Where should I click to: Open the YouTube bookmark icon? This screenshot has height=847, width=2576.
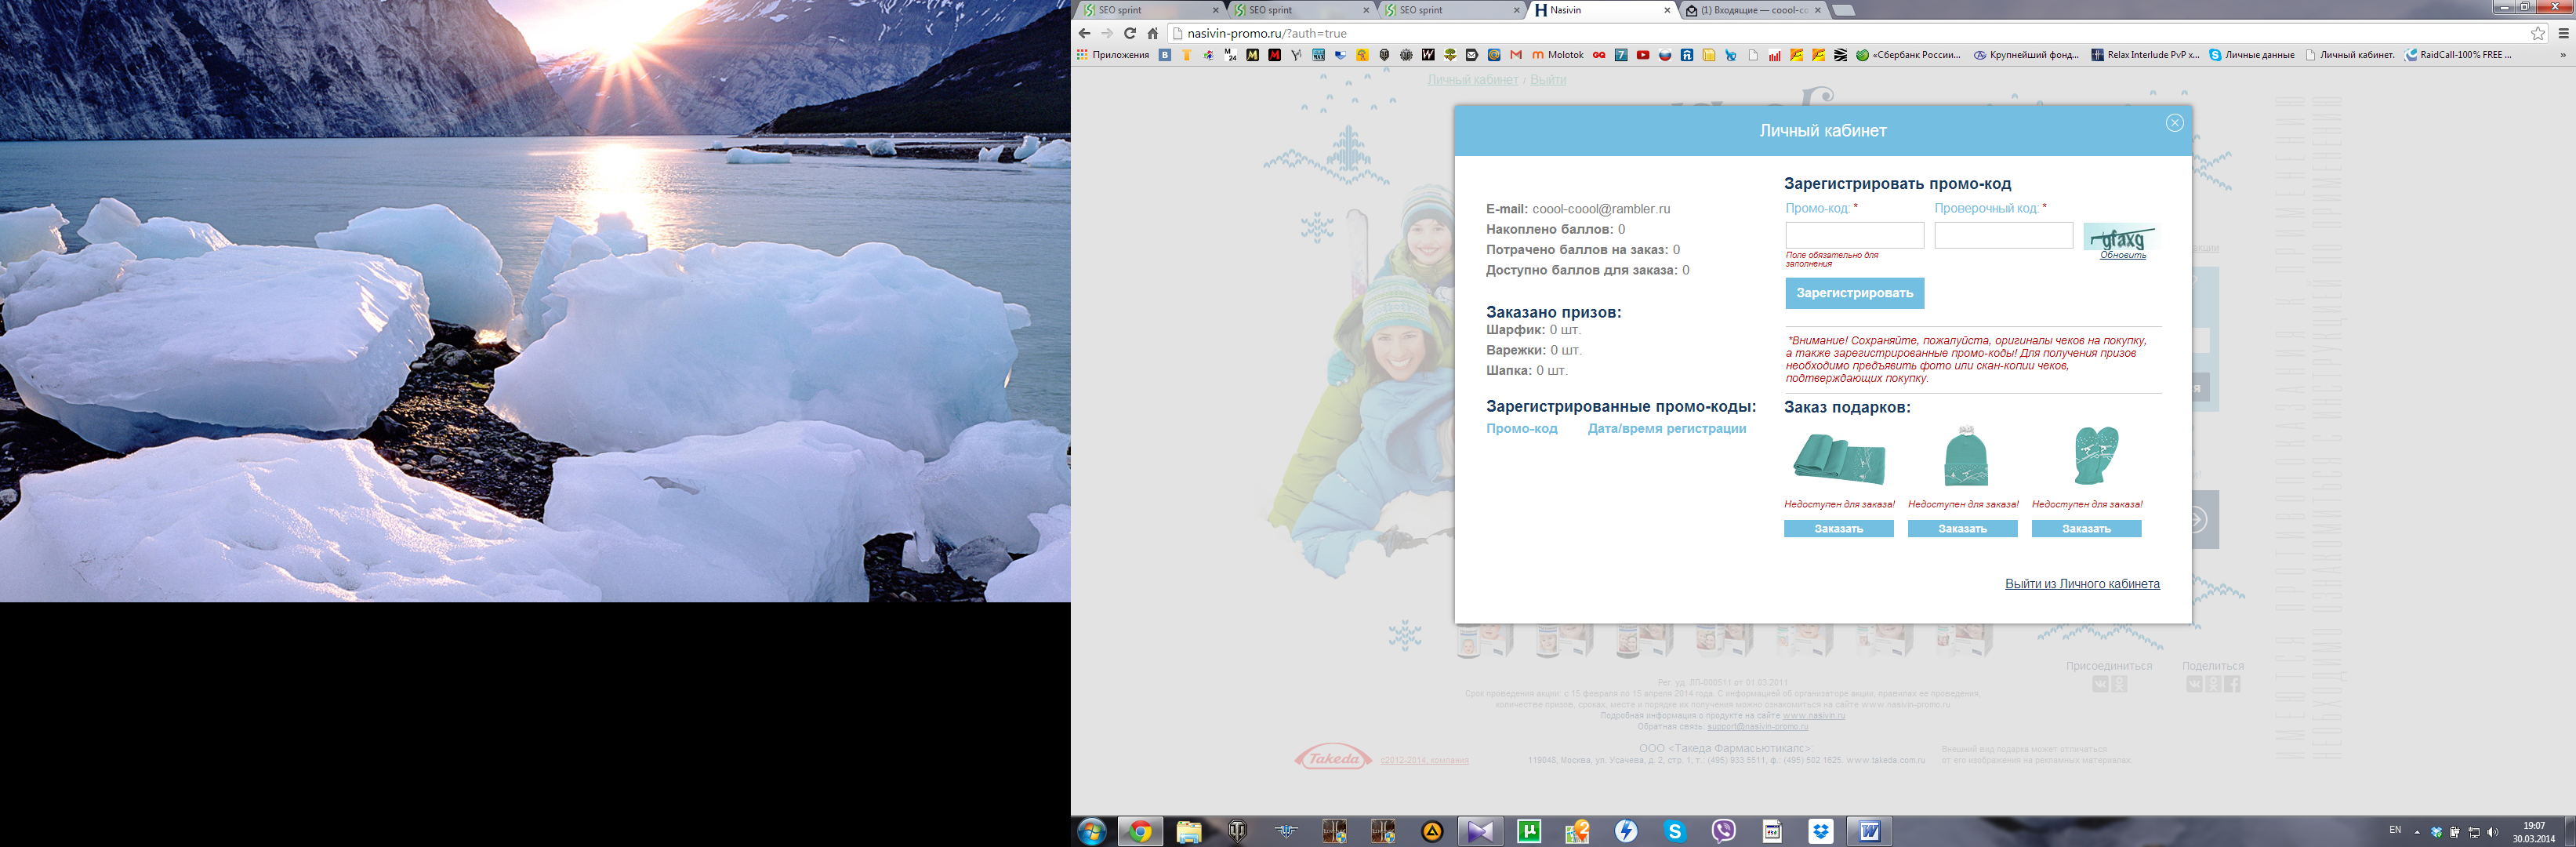tap(1643, 55)
